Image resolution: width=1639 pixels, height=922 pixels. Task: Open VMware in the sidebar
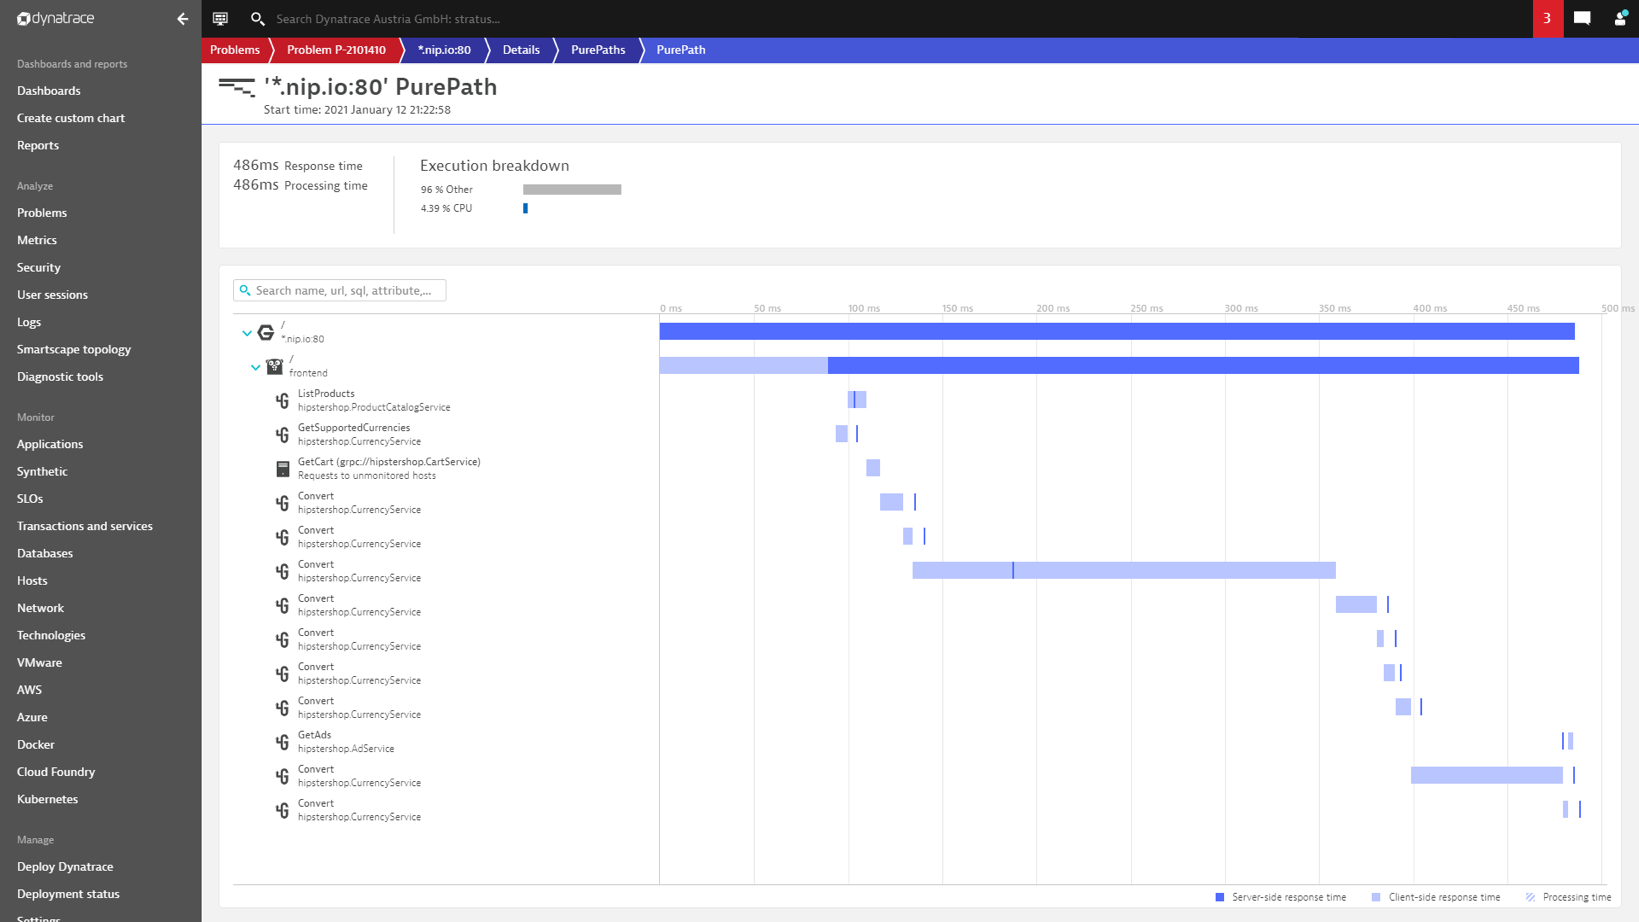click(x=39, y=663)
